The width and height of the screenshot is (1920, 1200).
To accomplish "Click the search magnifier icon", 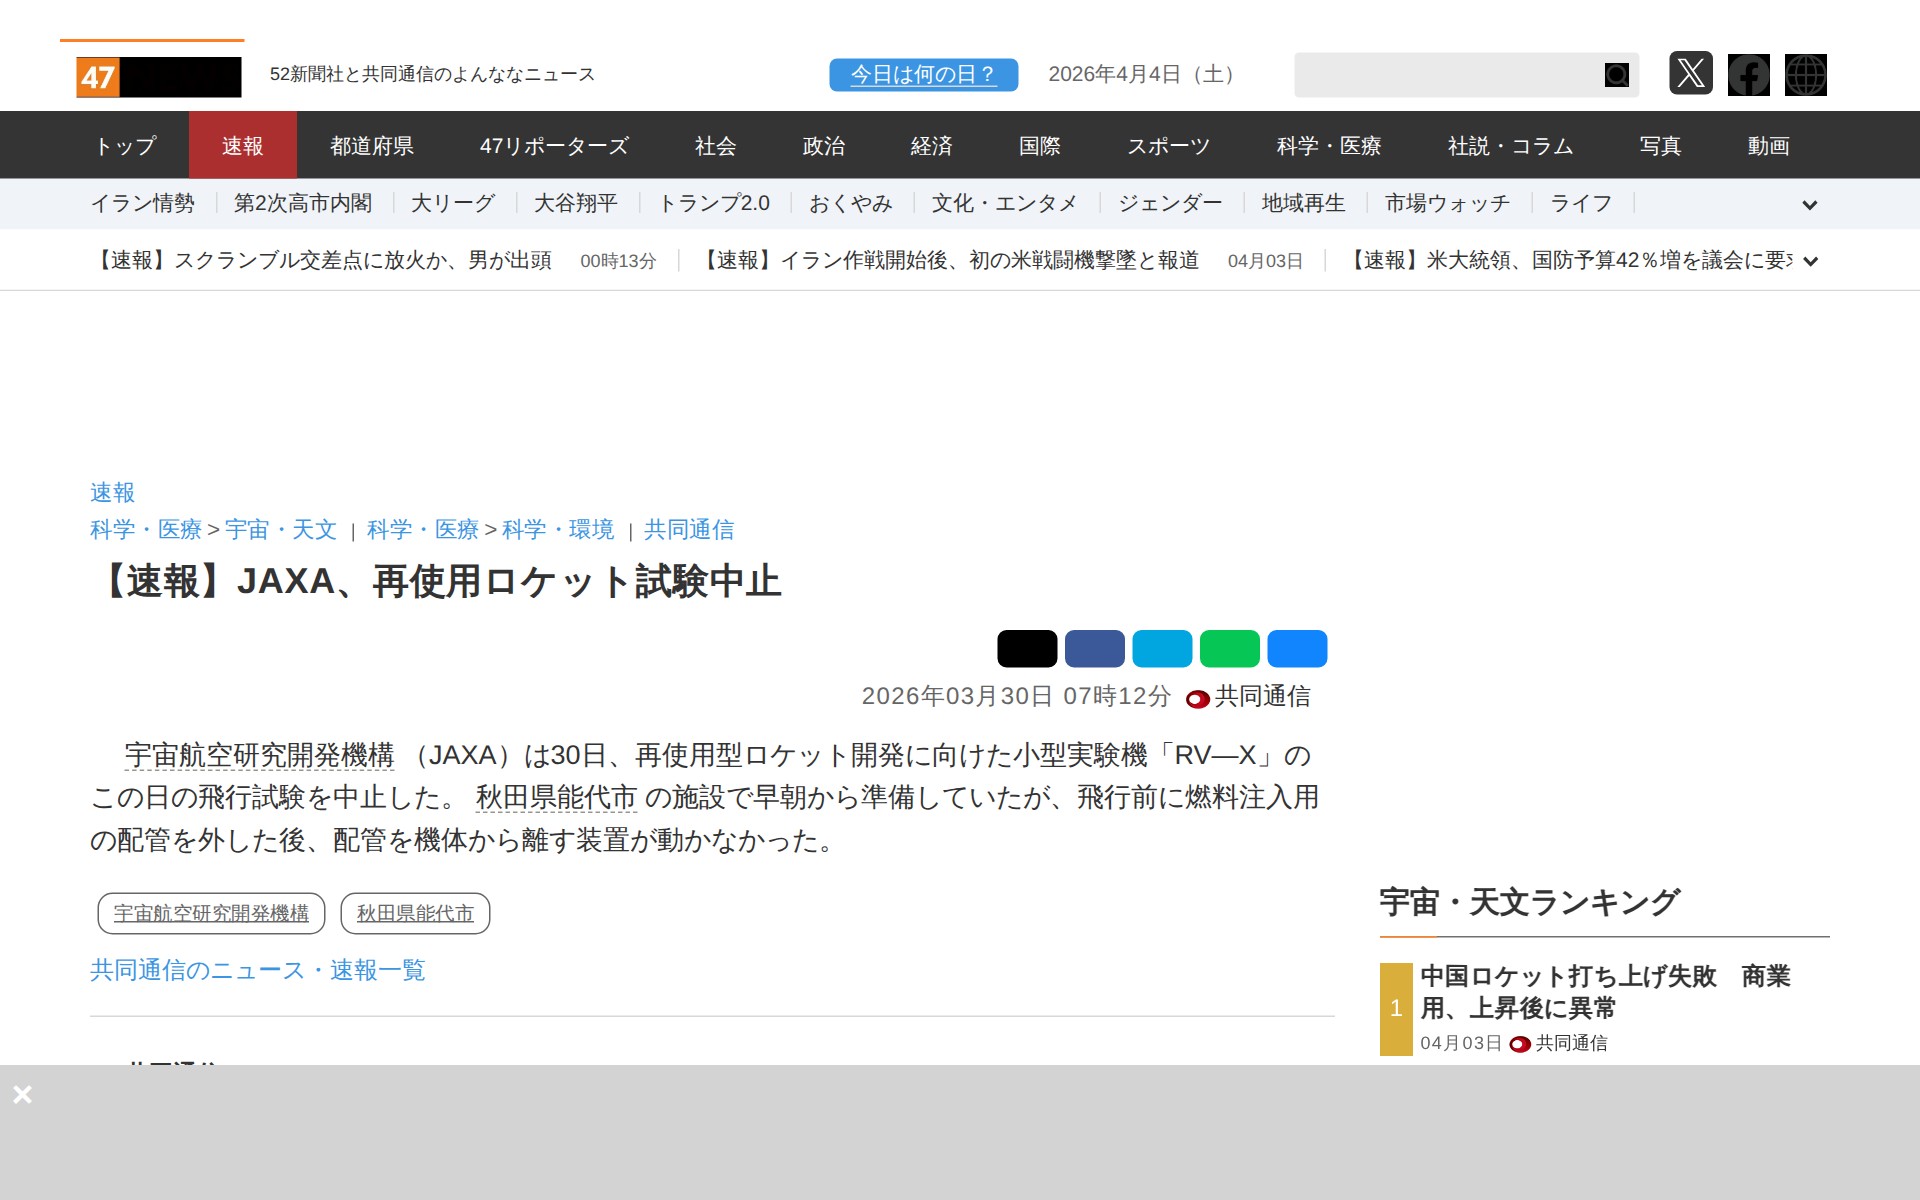I will click(x=1616, y=75).
